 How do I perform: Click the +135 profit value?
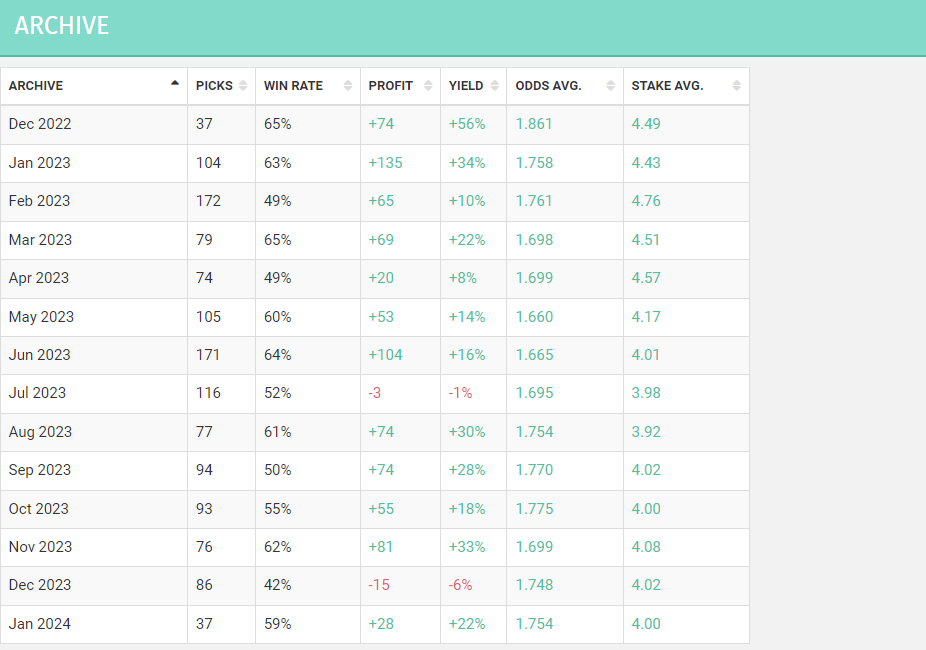(386, 163)
